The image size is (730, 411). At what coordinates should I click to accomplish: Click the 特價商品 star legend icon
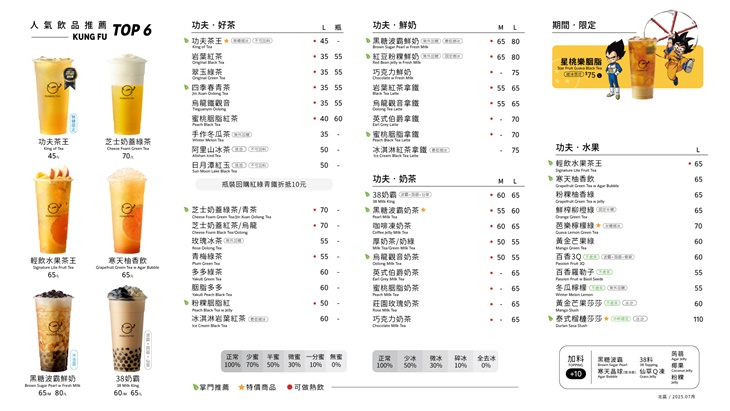coord(242,387)
